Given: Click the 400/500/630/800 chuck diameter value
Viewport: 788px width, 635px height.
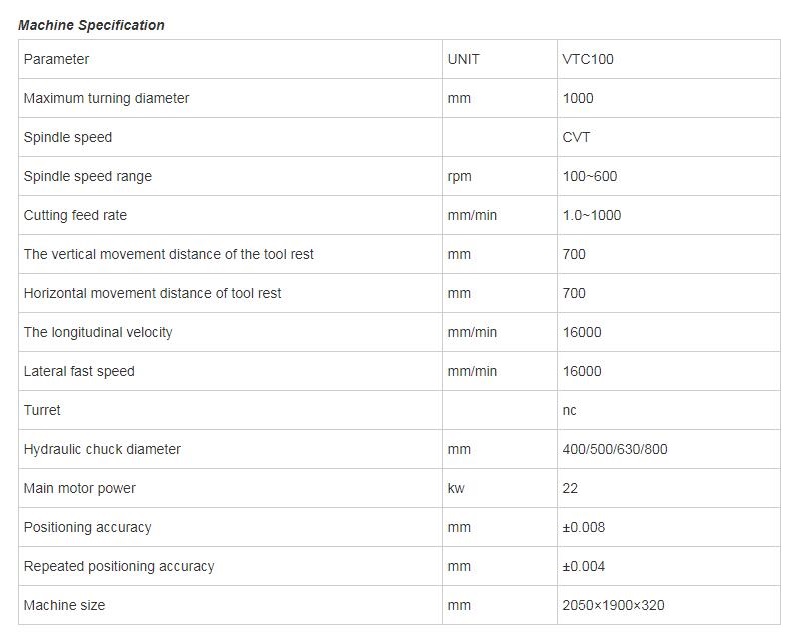Looking at the screenshot, I should tap(615, 449).
